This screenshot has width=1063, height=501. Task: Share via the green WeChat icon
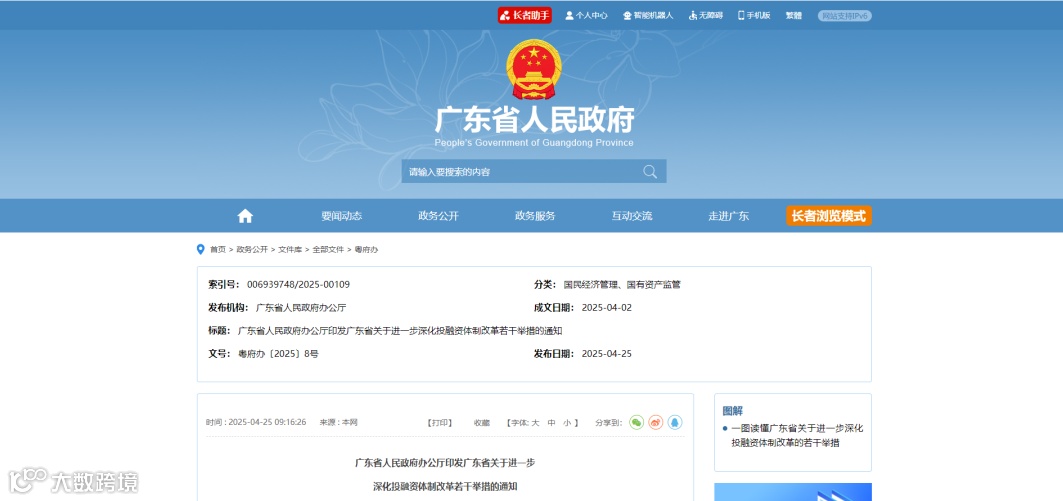coord(637,422)
